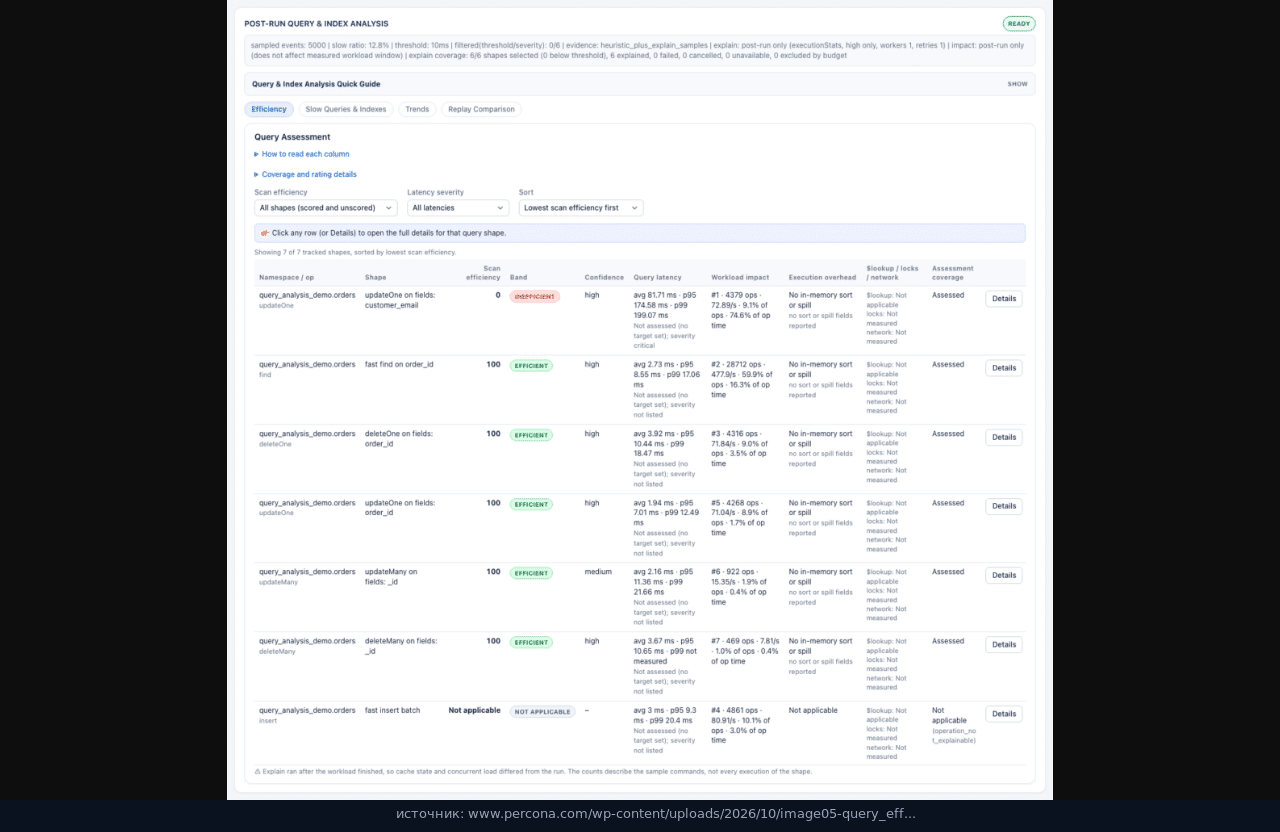The height and width of the screenshot is (832, 1280).
Task: Open the Latency severity dropdown
Action: click(x=458, y=208)
